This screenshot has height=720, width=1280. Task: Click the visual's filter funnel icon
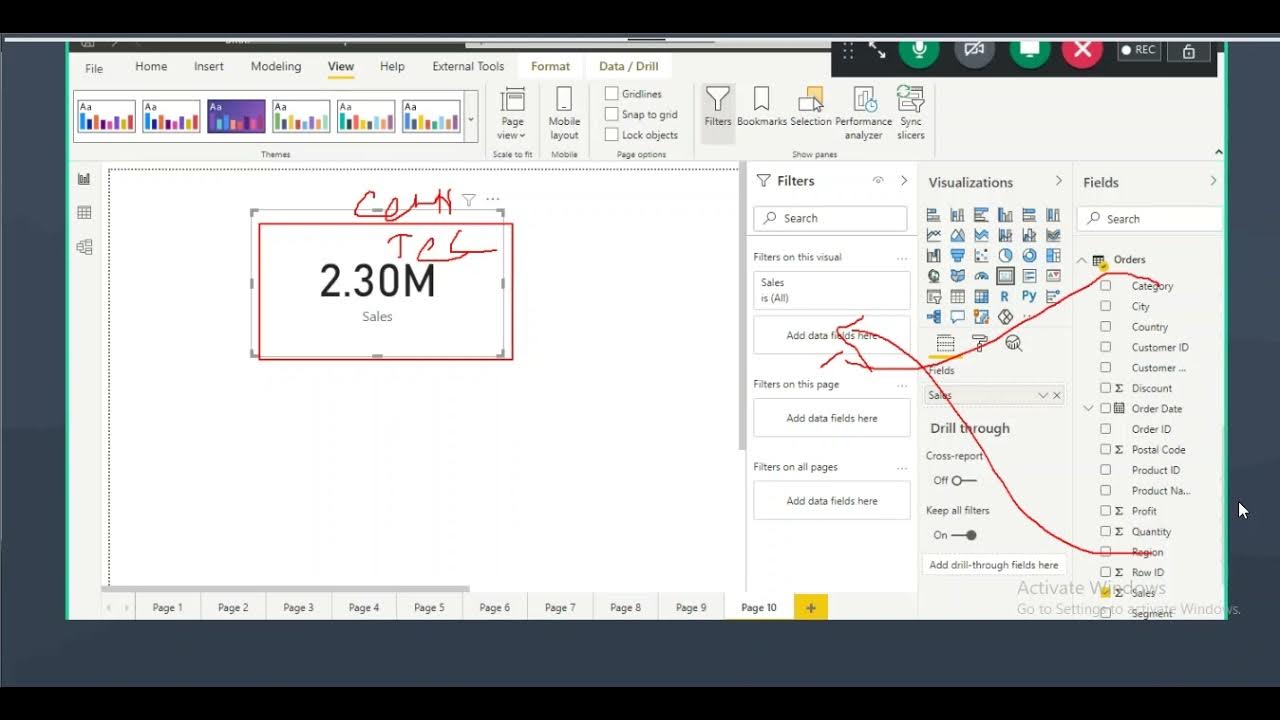click(468, 200)
